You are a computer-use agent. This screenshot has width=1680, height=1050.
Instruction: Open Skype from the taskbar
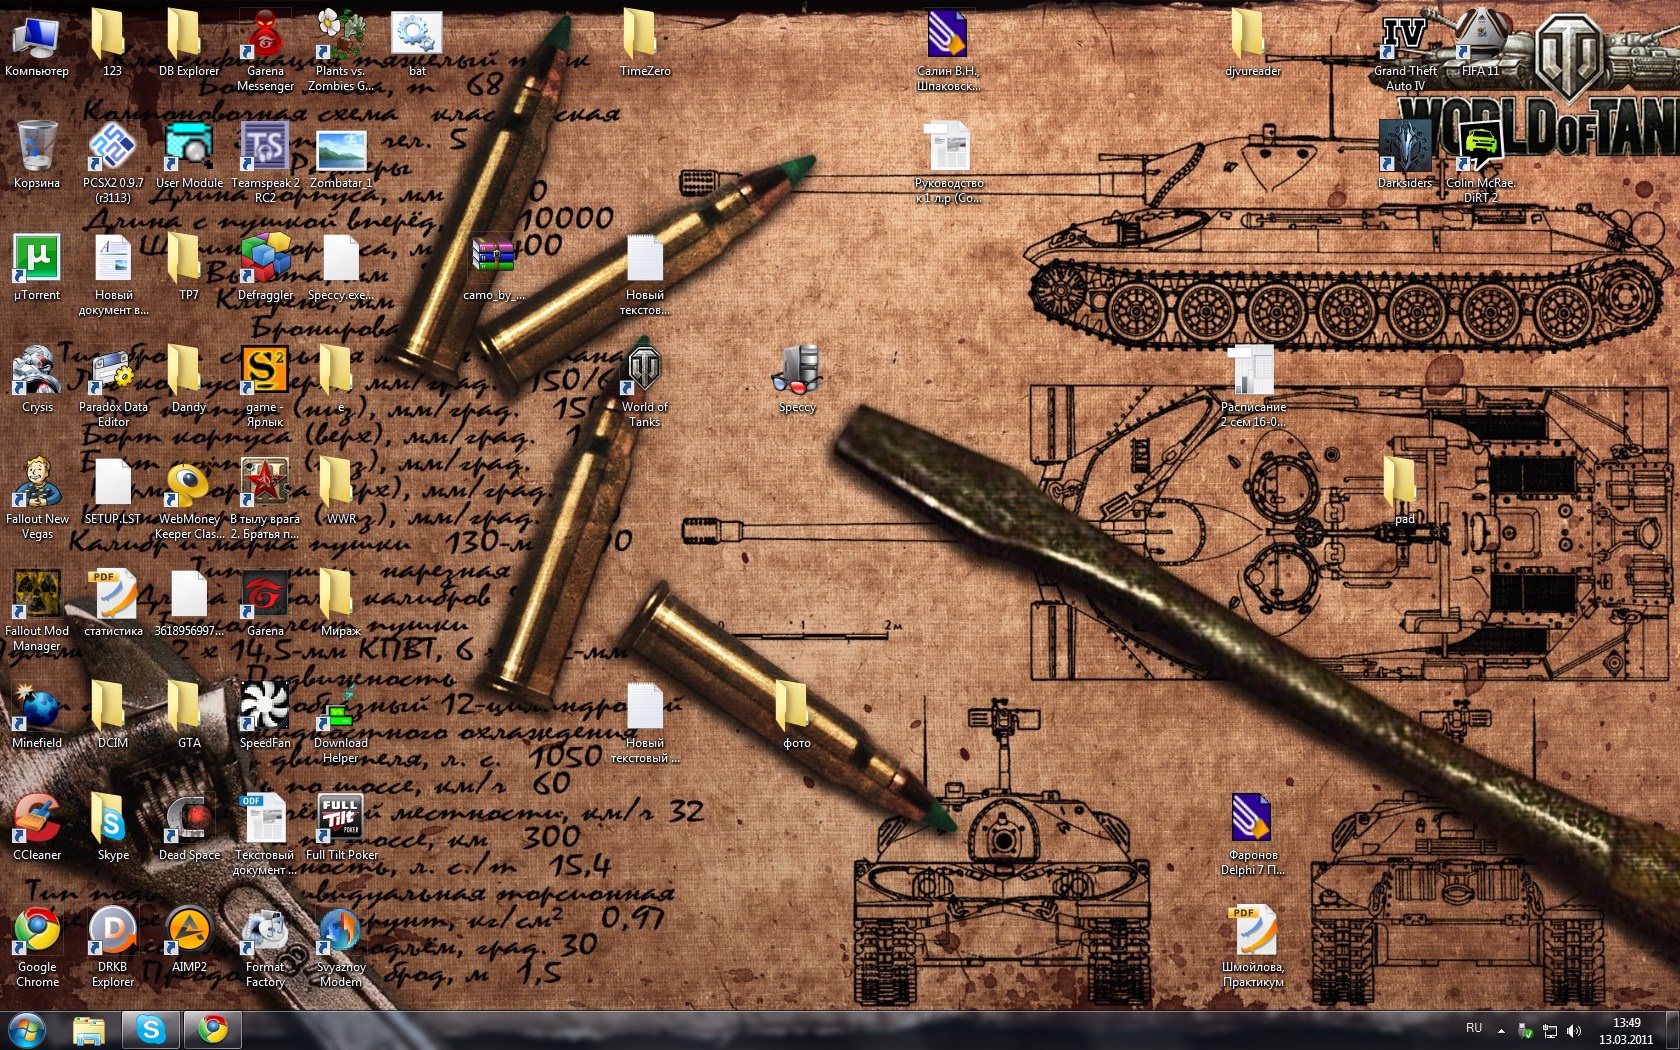pos(151,1029)
